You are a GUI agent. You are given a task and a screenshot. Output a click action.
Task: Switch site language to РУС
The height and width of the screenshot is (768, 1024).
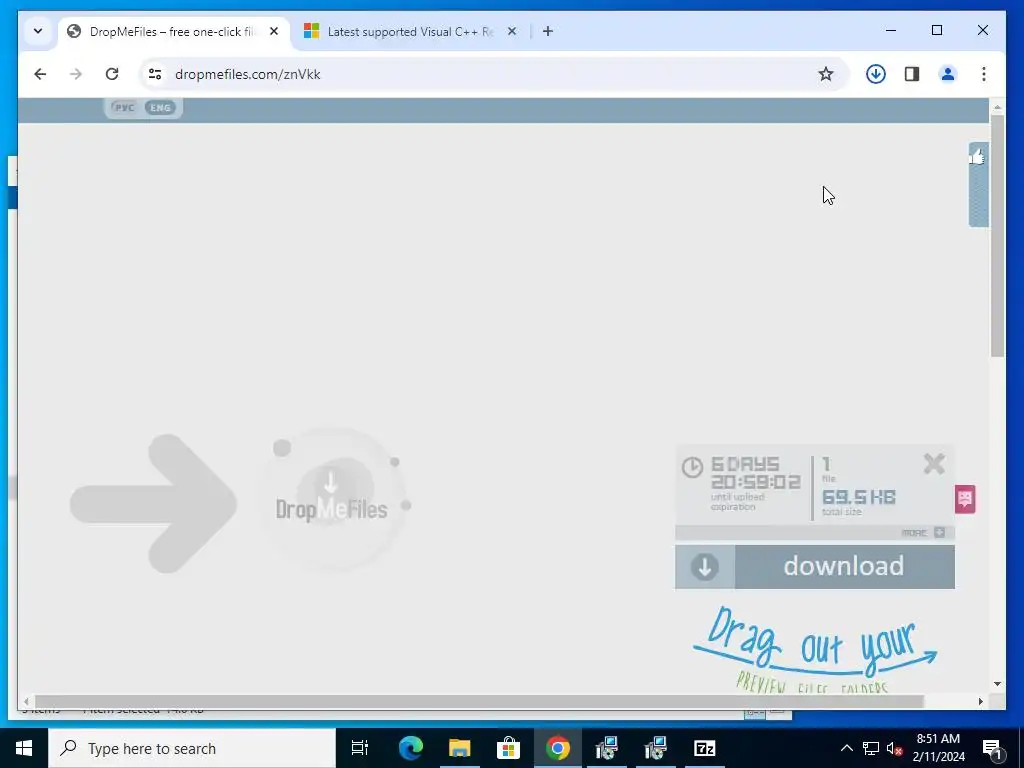coord(124,108)
